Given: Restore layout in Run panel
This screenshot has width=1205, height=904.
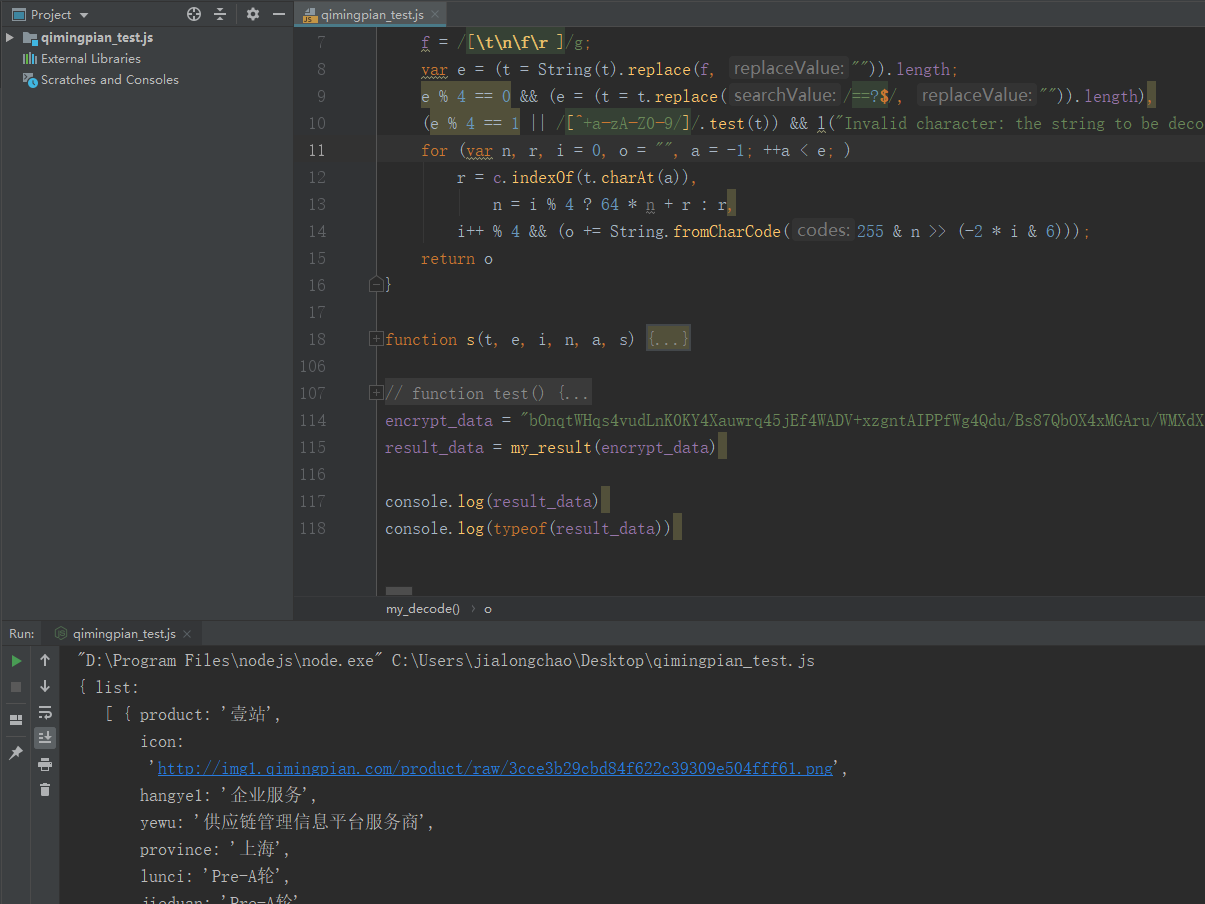Looking at the screenshot, I should (x=16, y=719).
